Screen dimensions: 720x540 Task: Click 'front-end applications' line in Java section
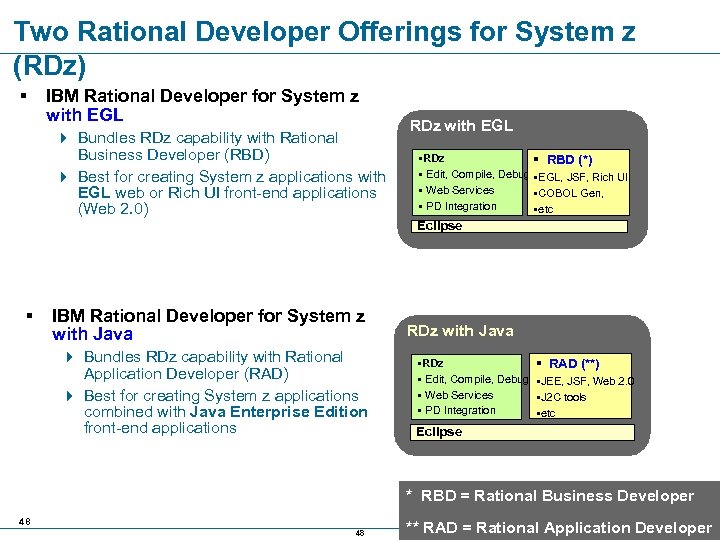tap(160, 428)
